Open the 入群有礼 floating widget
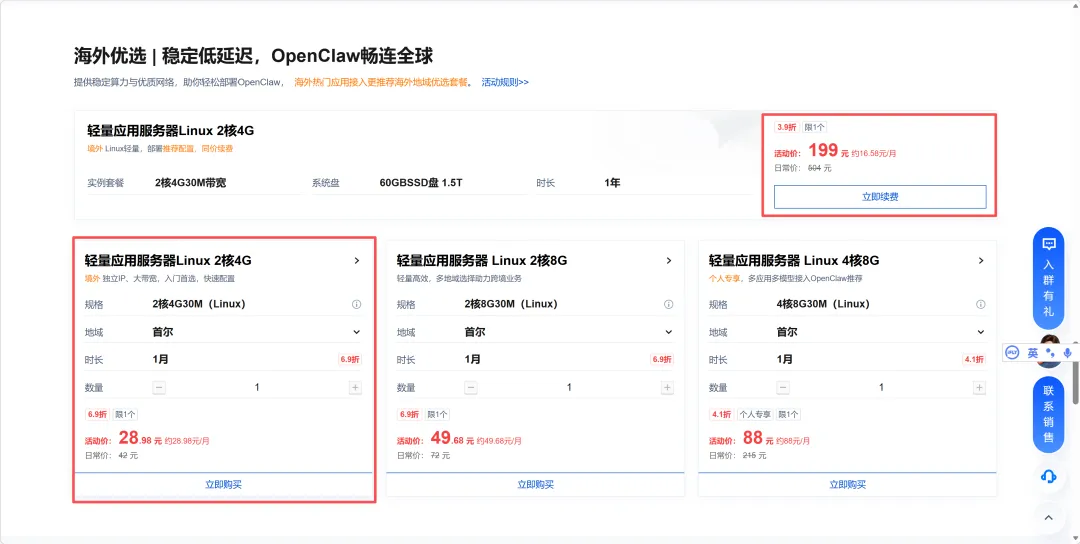1080x544 pixels. pos(1048,278)
